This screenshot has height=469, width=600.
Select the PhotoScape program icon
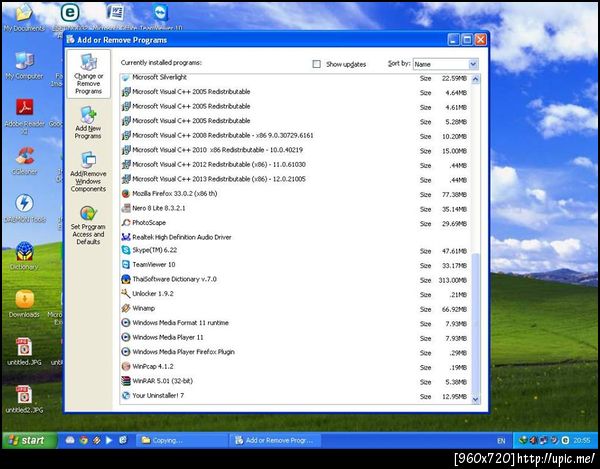pyautogui.click(x=126, y=223)
